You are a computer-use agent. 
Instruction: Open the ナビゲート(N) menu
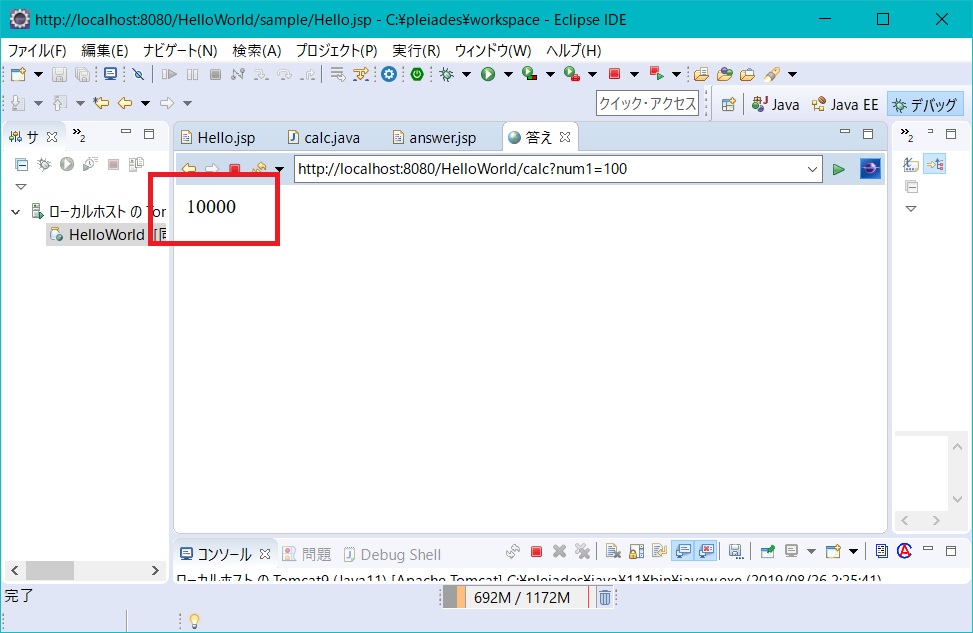pos(180,50)
